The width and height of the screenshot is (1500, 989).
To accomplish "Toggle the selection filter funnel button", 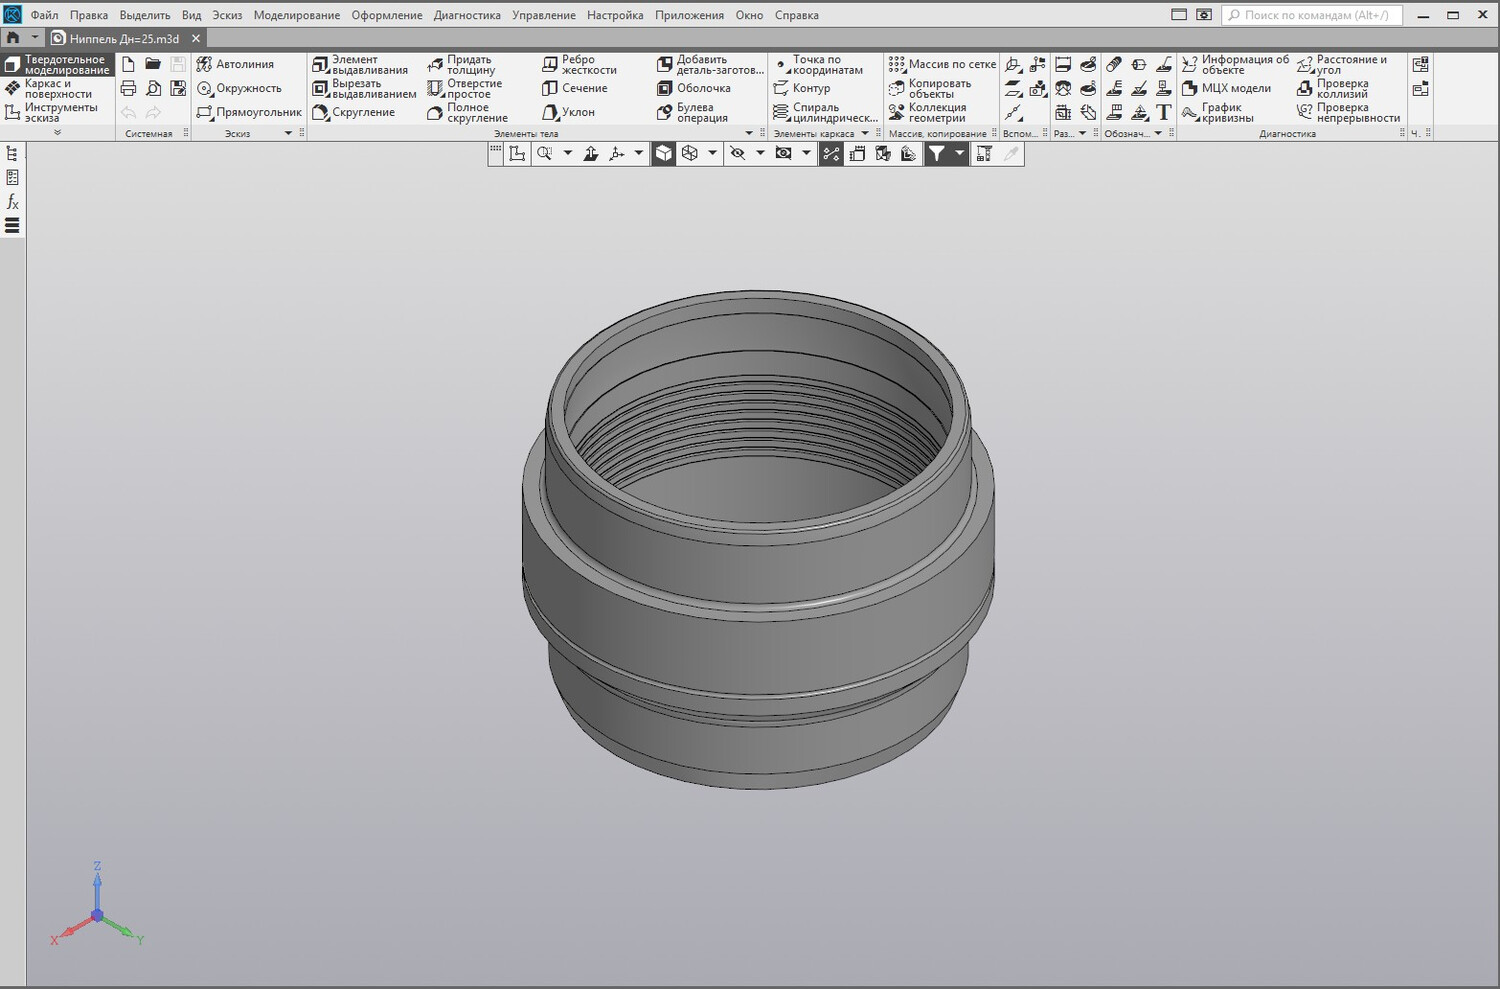I will [x=936, y=153].
